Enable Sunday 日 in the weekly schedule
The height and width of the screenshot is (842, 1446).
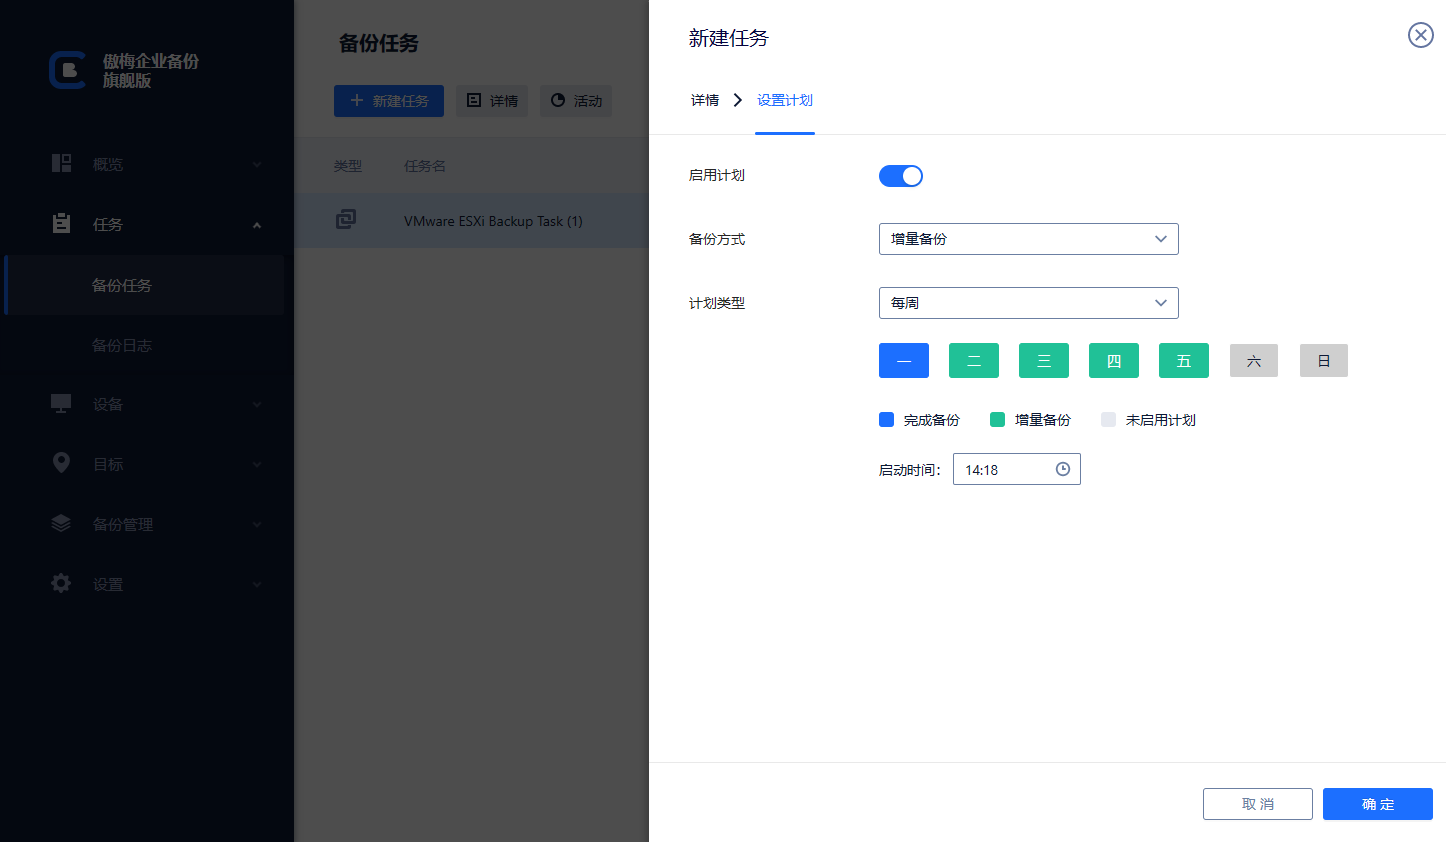[1323, 360]
